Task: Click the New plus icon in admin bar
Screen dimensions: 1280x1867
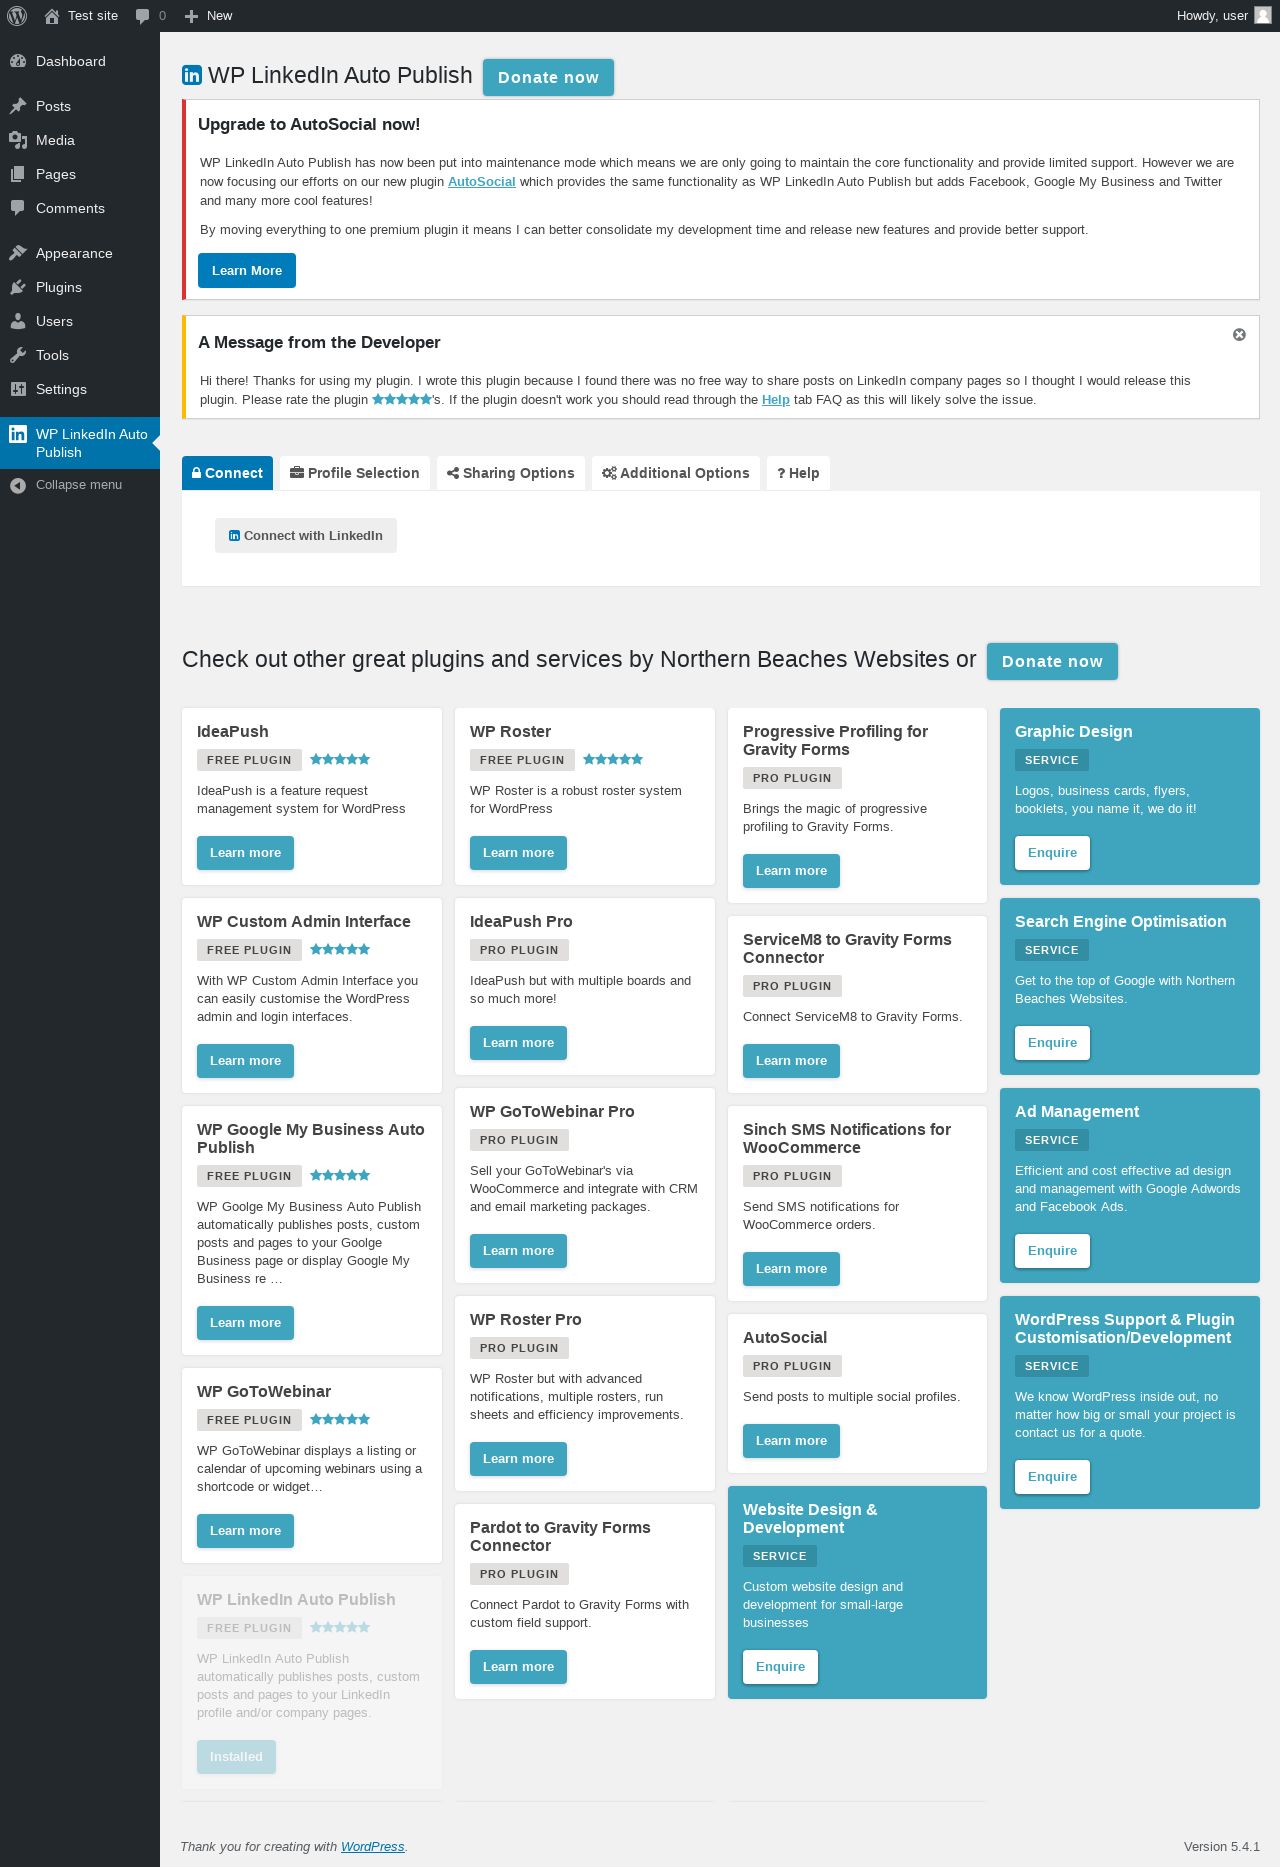Action: (x=192, y=16)
